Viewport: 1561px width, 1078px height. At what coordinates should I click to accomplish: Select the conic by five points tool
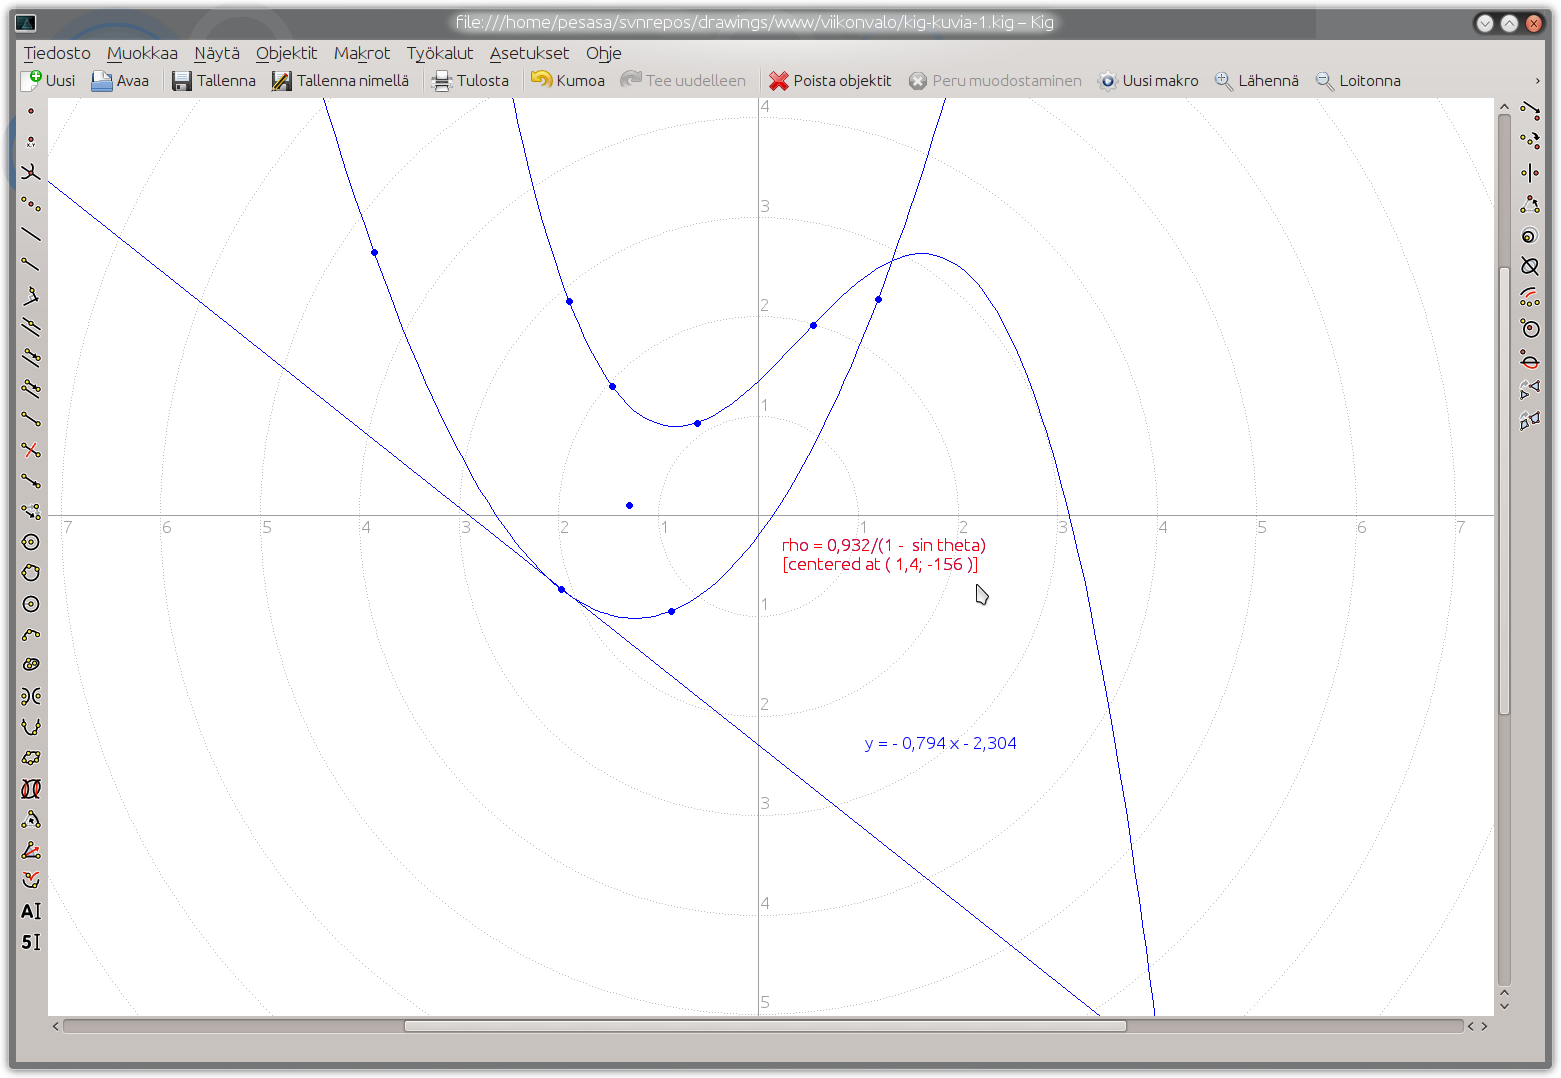click(x=31, y=758)
